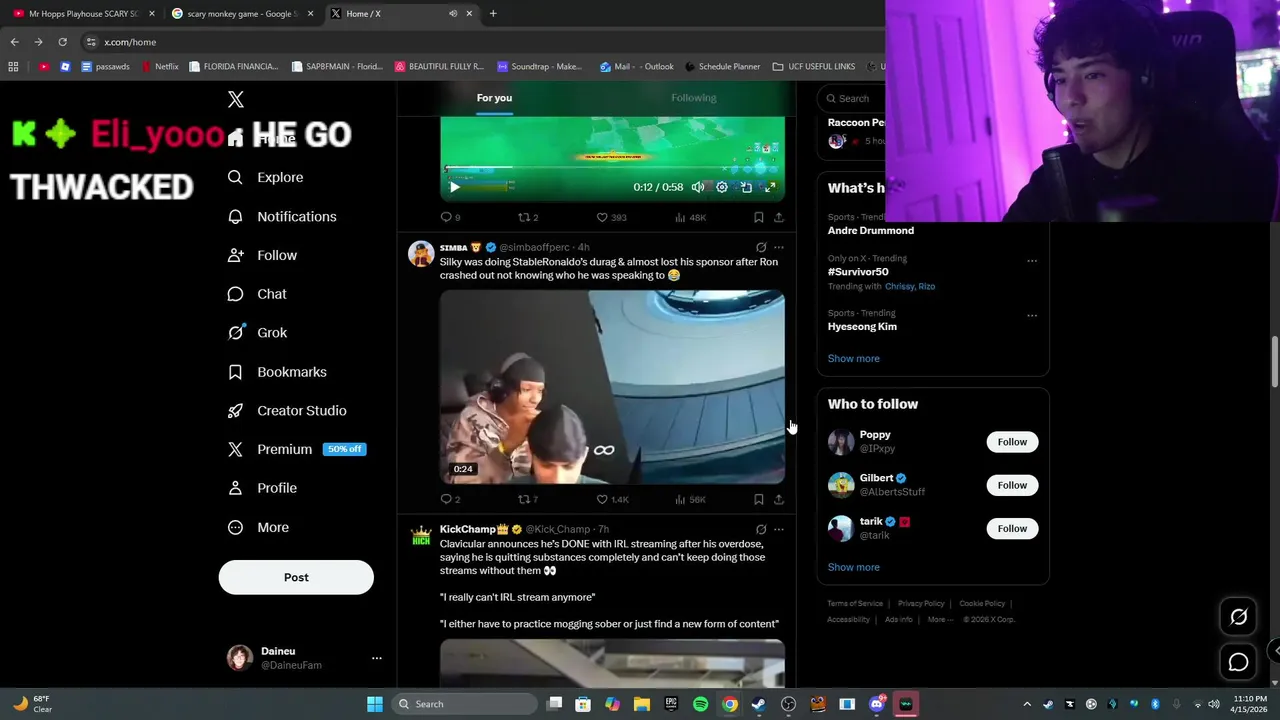Seek the top video progress bar
The image size is (1280, 720).
point(612,168)
